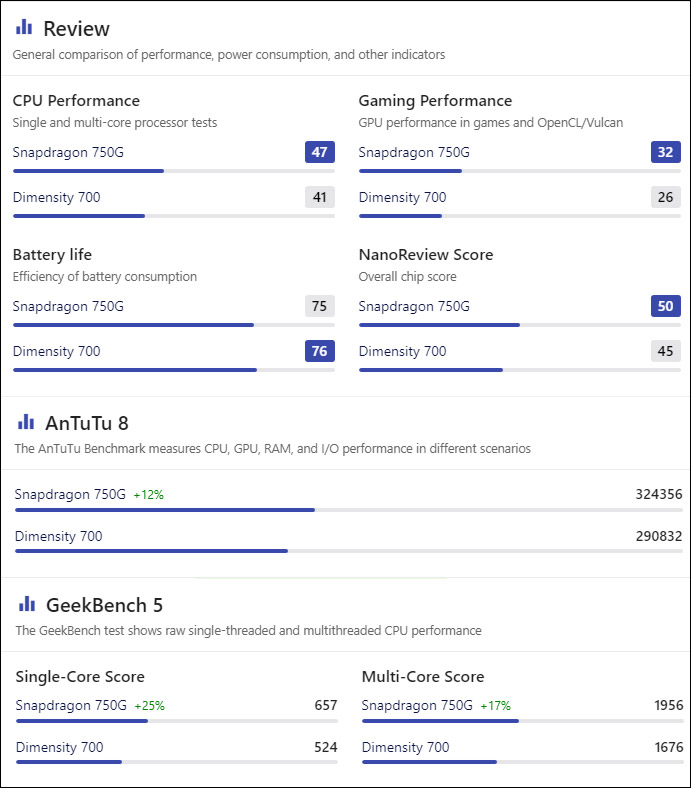Click the 50 NanoReview Score badge
This screenshot has height=788, width=691.
pos(665,306)
